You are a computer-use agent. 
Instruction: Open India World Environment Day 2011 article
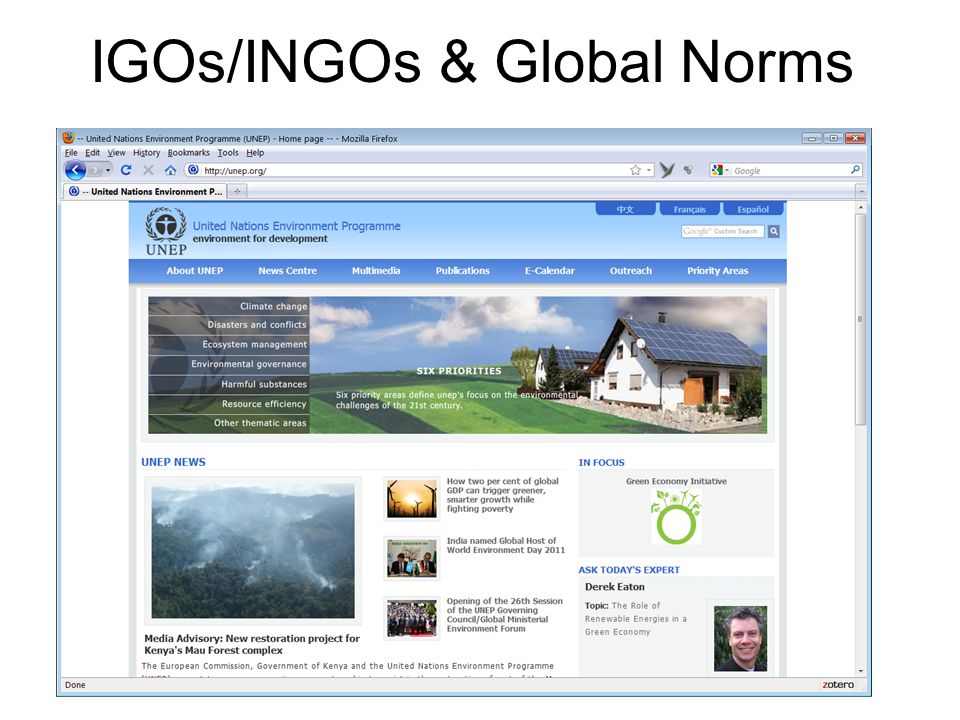(506, 546)
